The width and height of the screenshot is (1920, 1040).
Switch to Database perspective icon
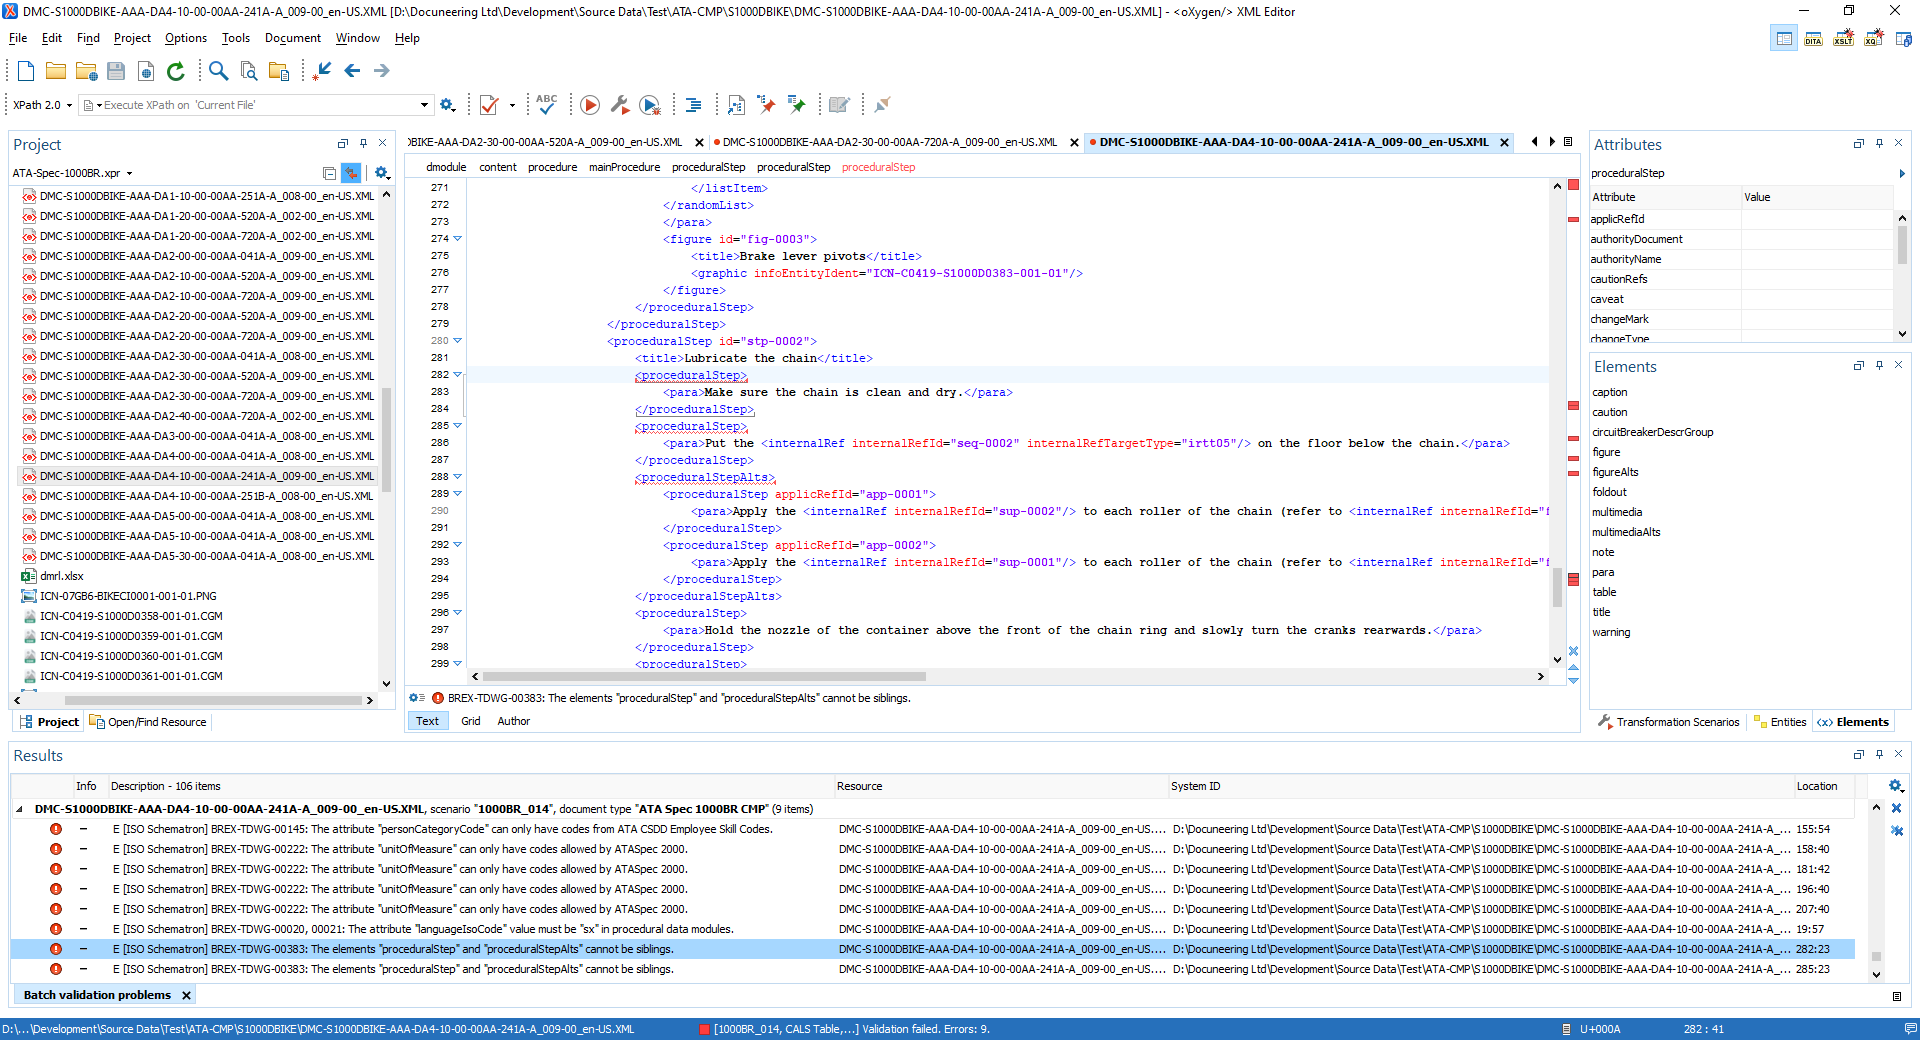coord(1904,38)
